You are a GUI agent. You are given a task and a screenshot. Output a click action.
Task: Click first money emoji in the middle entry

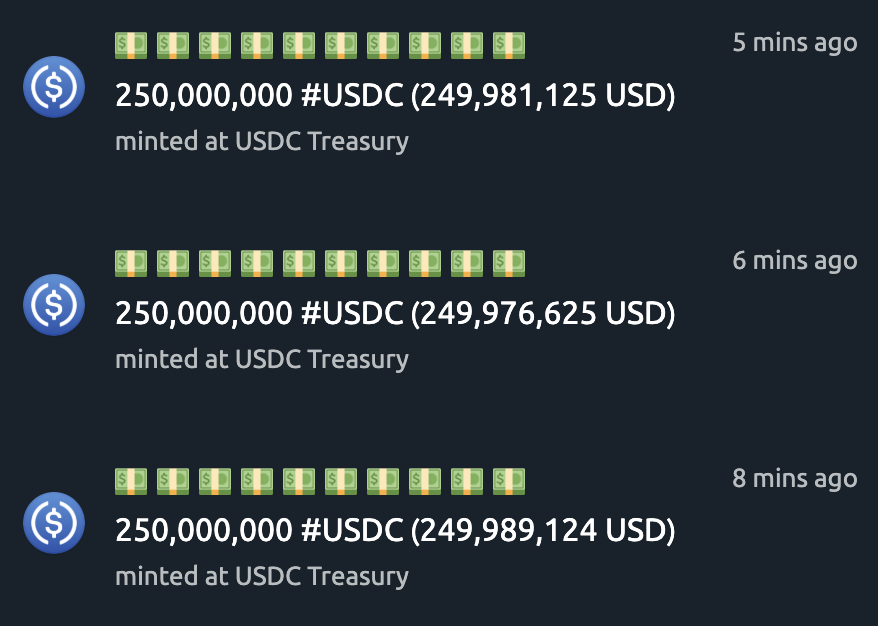131,263
